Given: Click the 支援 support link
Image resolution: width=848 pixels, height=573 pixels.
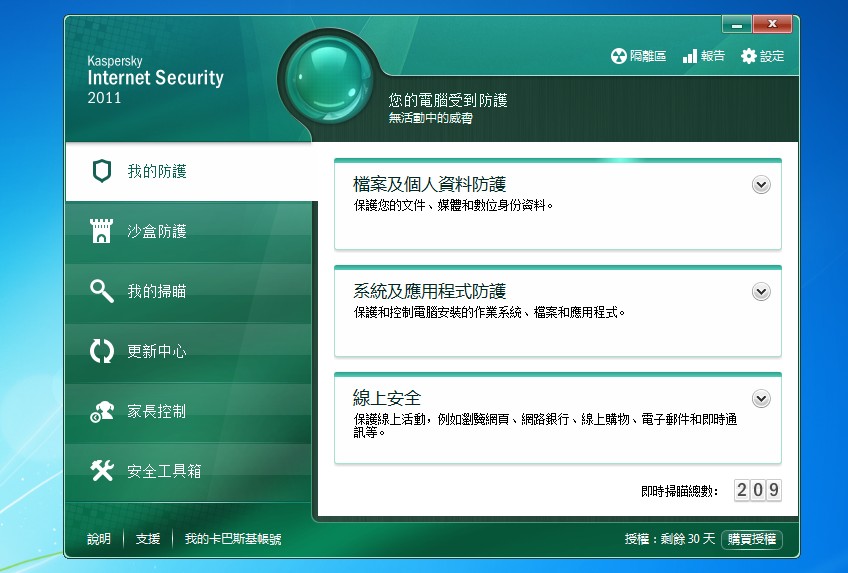Looking at the screenshot, I should (148, 538).
